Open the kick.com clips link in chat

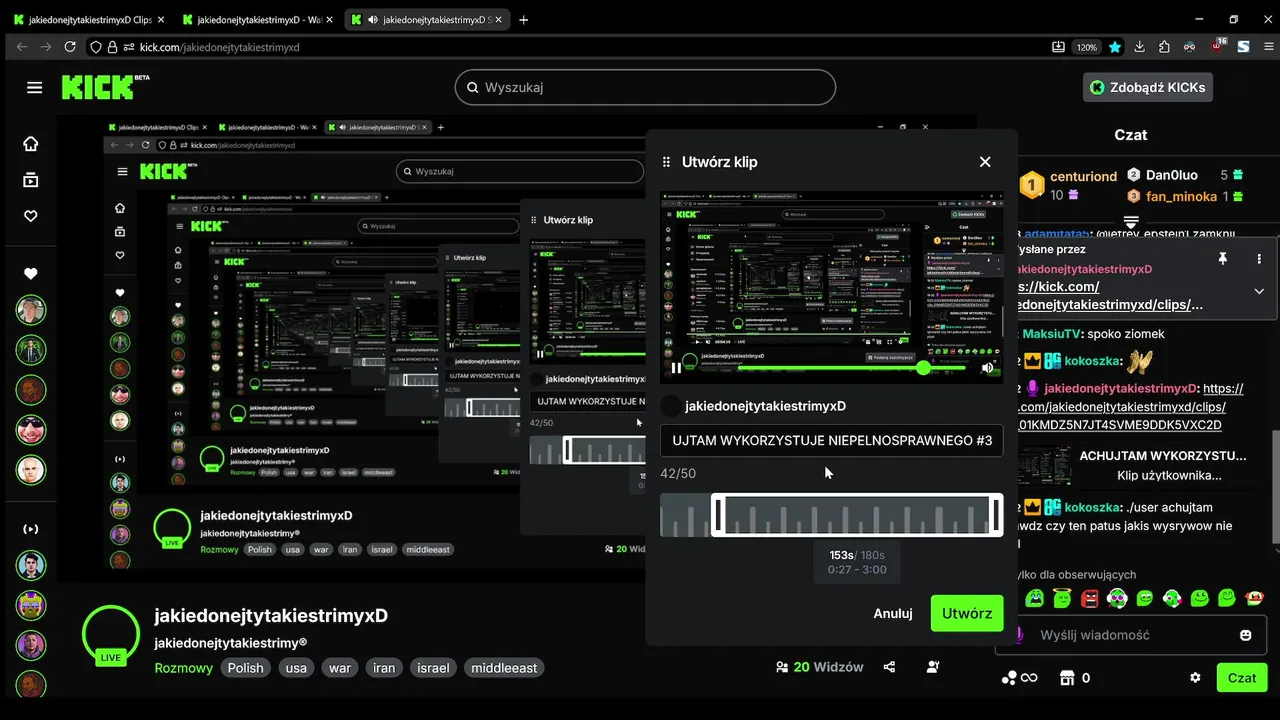tap(1120, 407)
